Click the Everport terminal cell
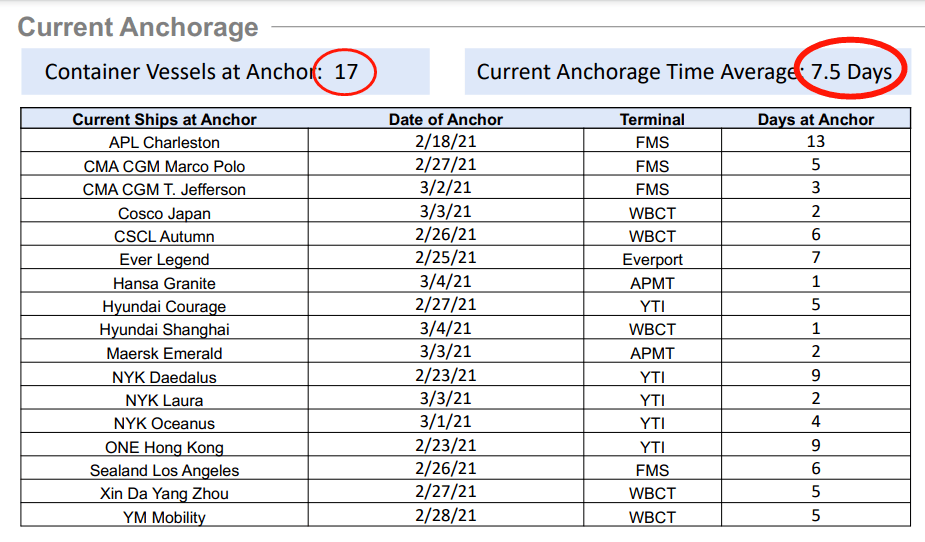Viewport: 925px width, 542px height. 652,259
